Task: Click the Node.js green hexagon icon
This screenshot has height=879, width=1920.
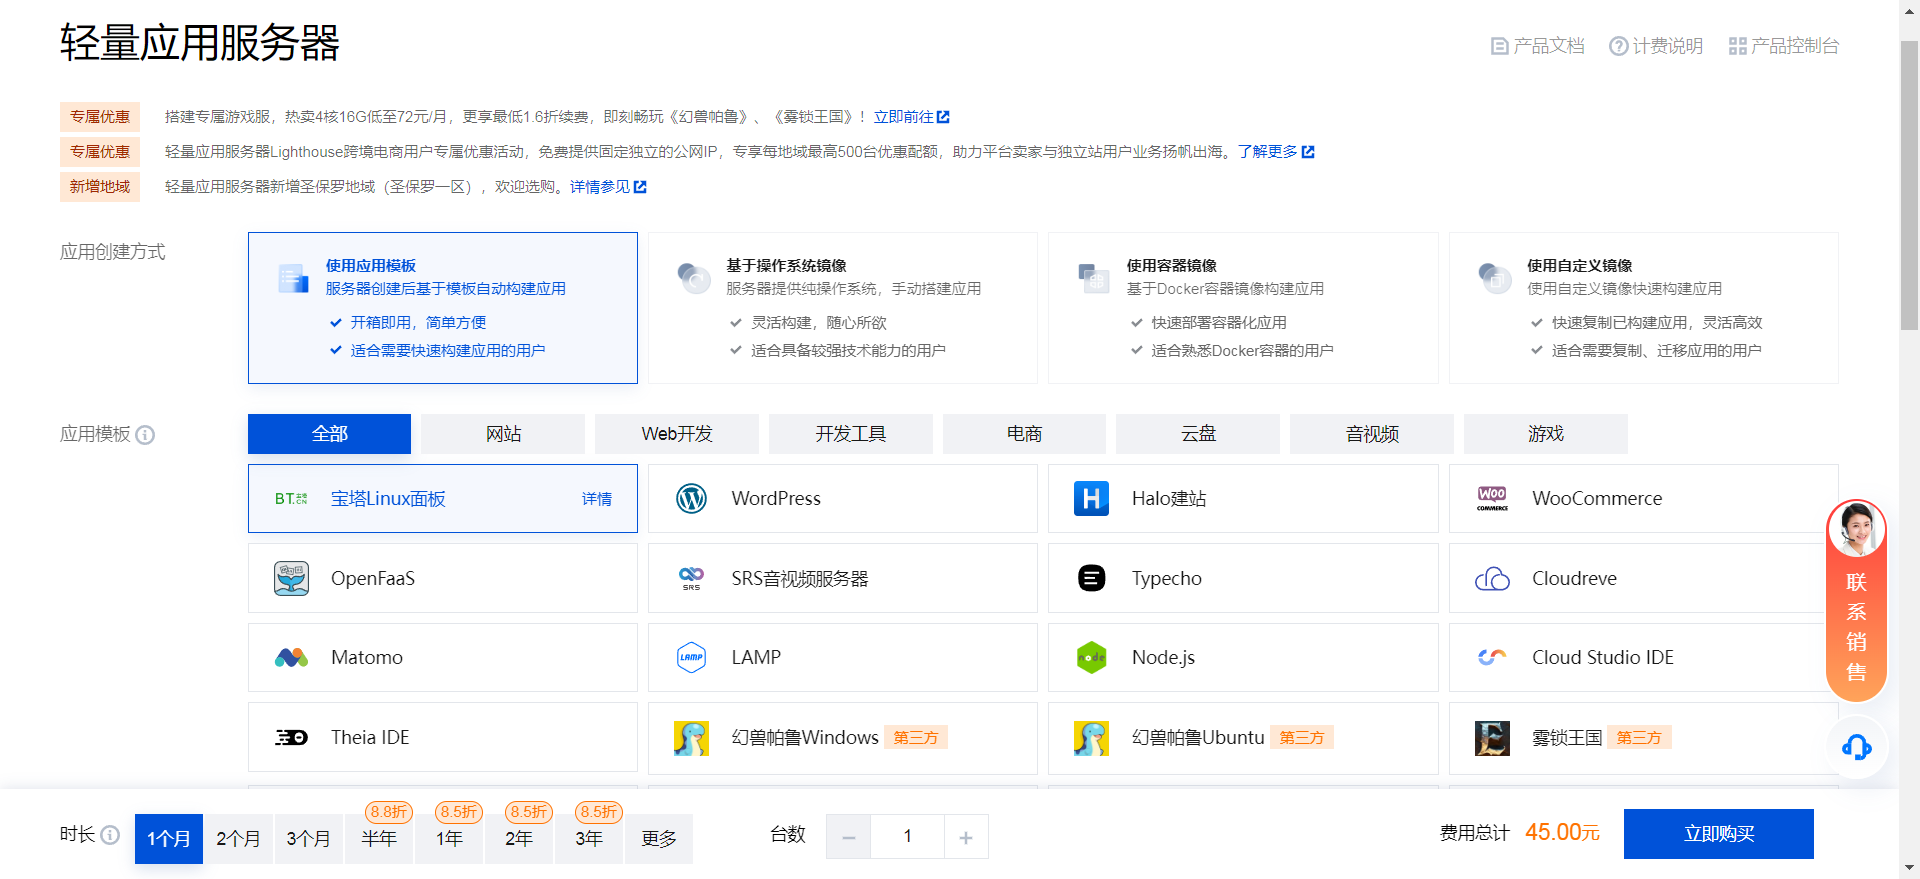Action: [1091, 657]
